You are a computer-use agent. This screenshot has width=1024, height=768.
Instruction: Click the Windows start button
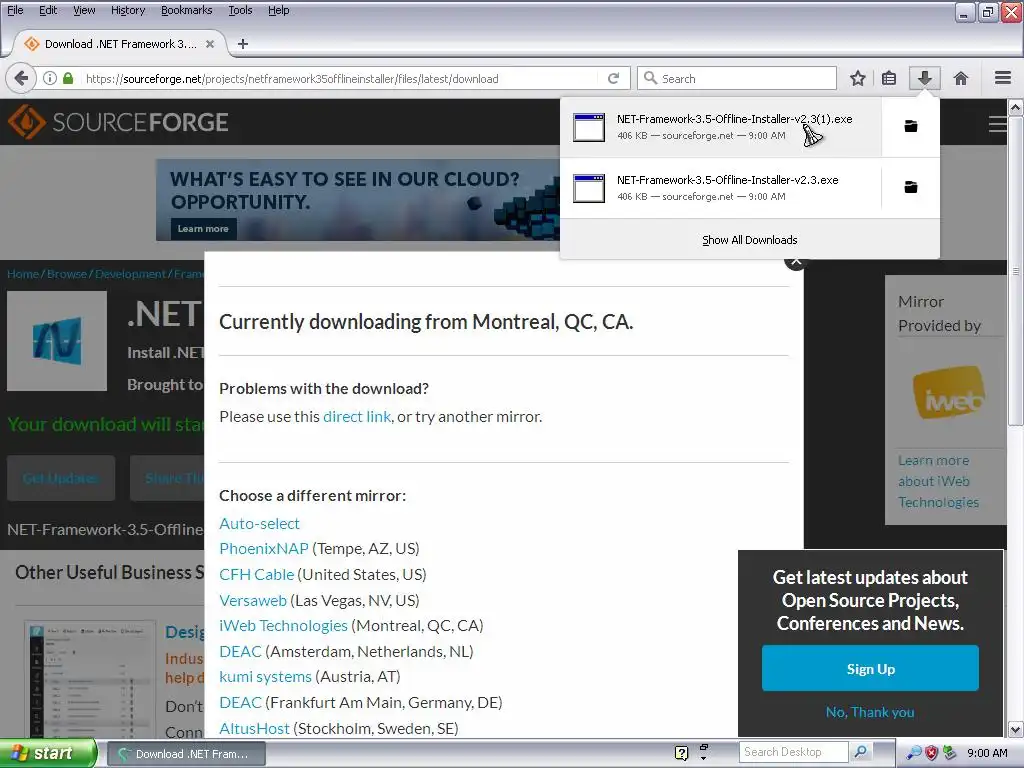(x=48, y=754)
